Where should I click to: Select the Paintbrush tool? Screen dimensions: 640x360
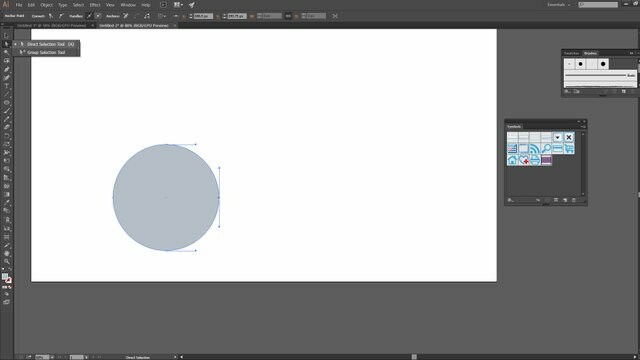[6, 111]
